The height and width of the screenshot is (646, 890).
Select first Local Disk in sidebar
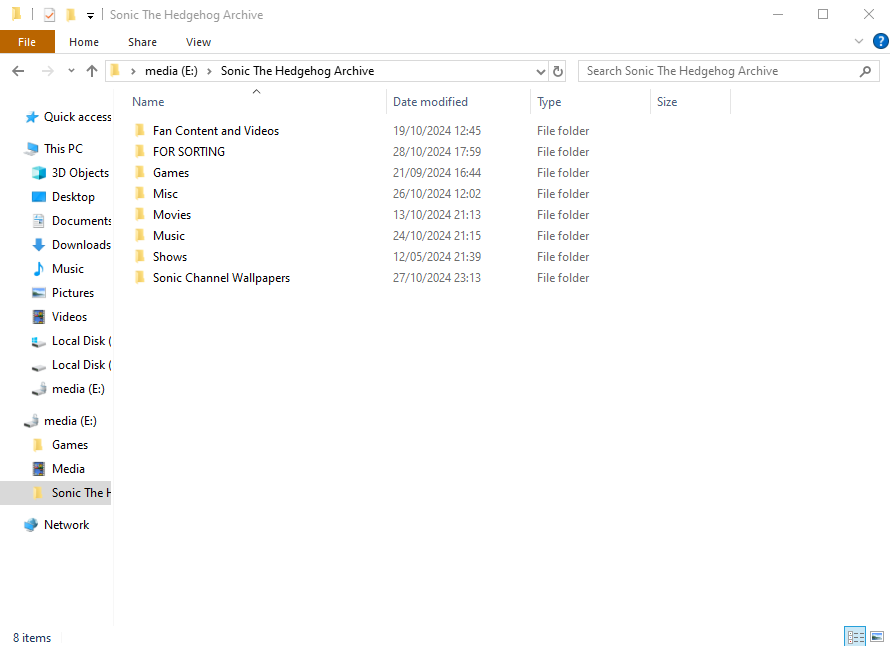(81, 341)
